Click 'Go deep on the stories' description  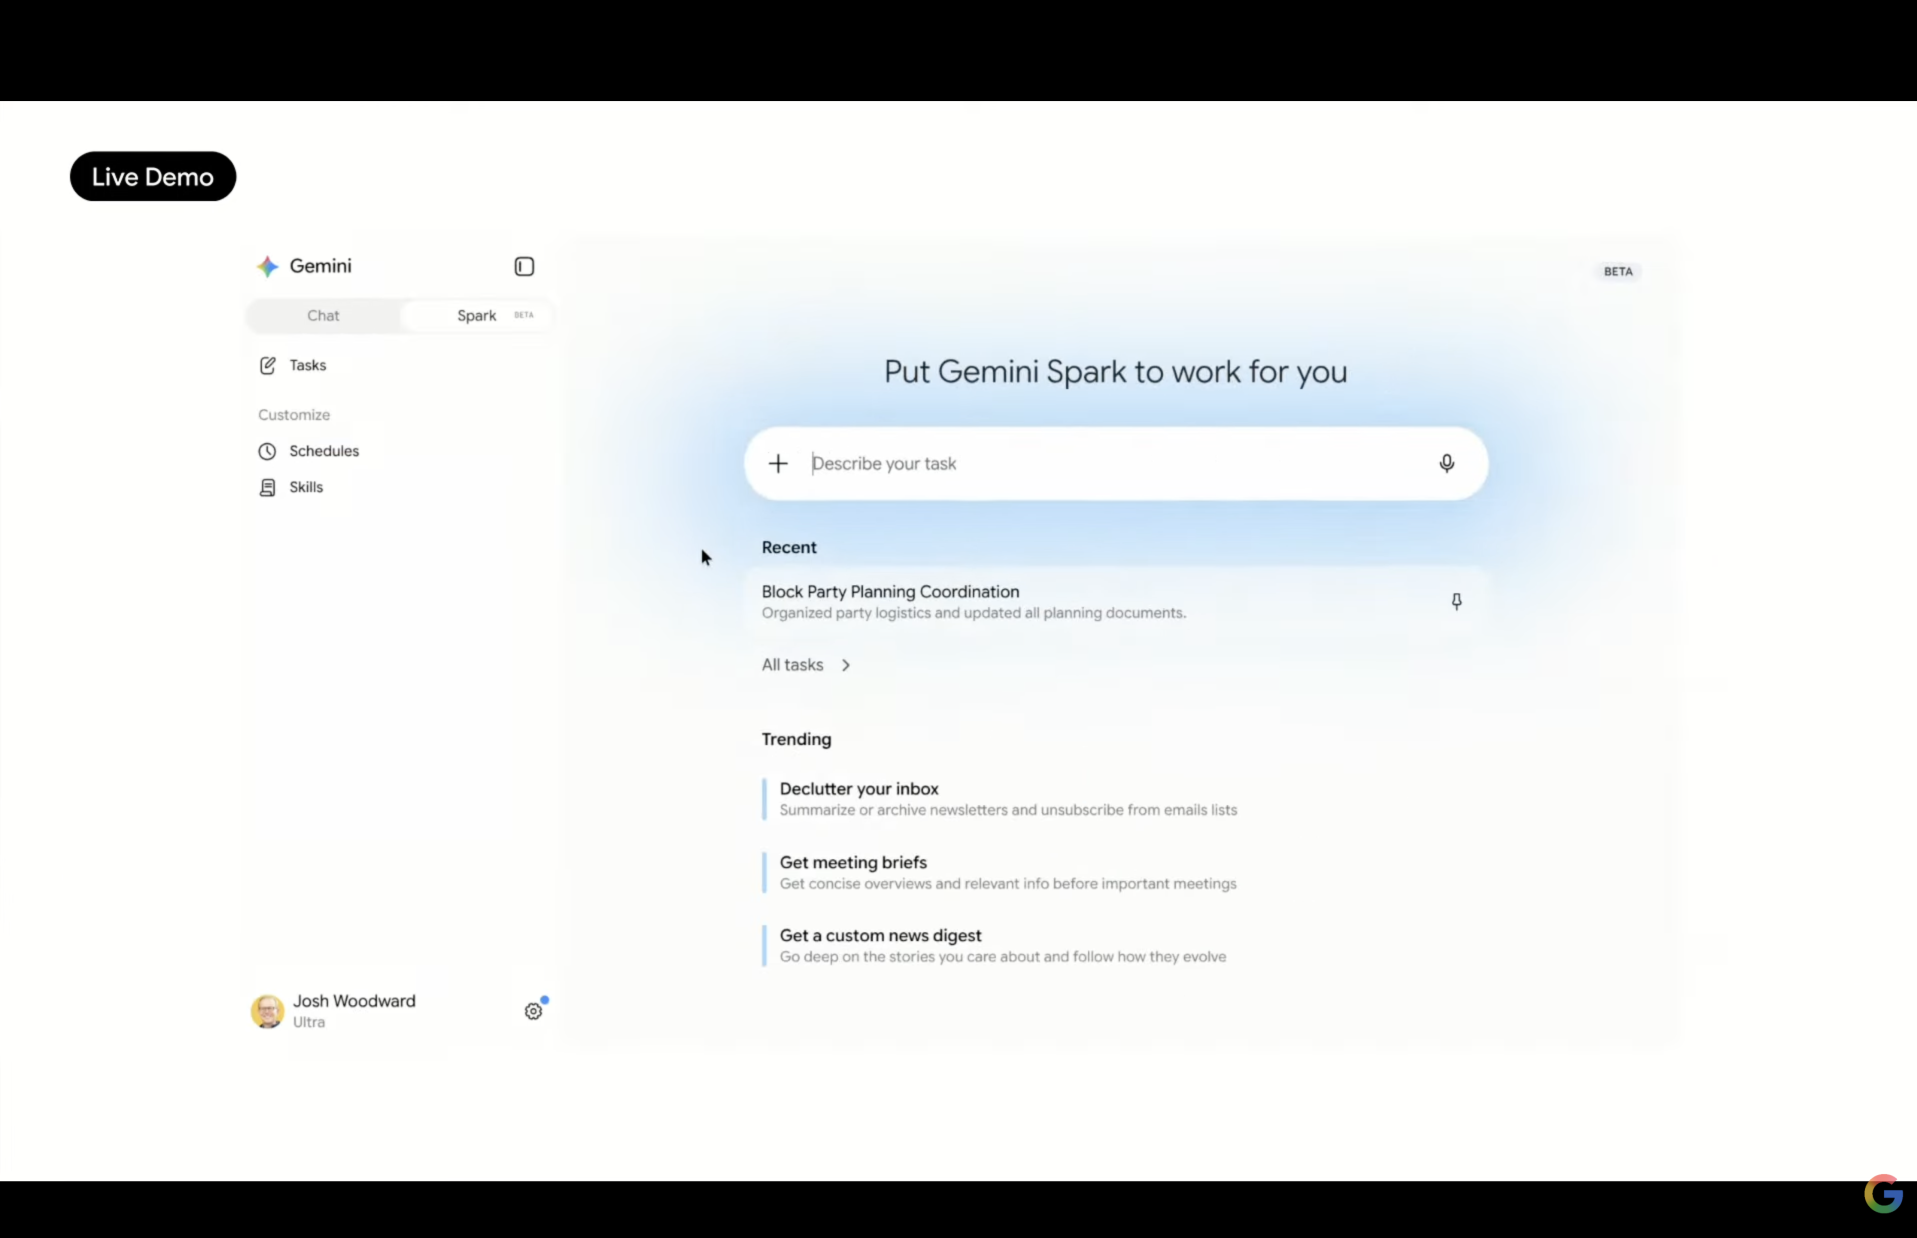pyautogui.click(x=1003, y=957)
